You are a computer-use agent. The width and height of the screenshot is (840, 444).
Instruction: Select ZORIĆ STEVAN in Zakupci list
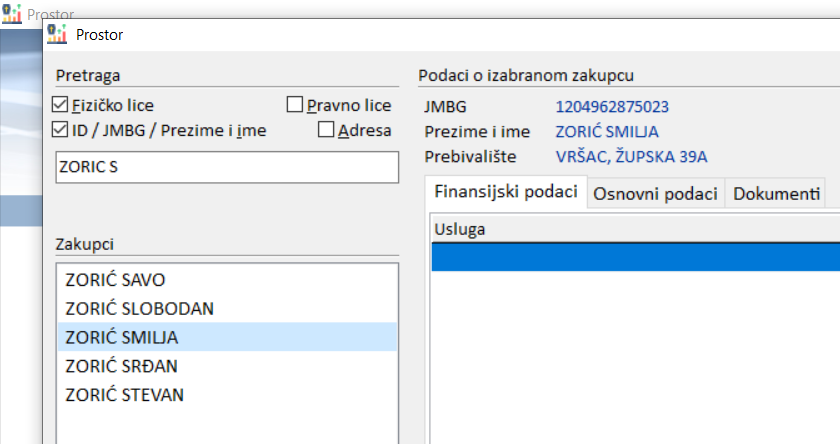pyautogui.click(x=124, y=395)
